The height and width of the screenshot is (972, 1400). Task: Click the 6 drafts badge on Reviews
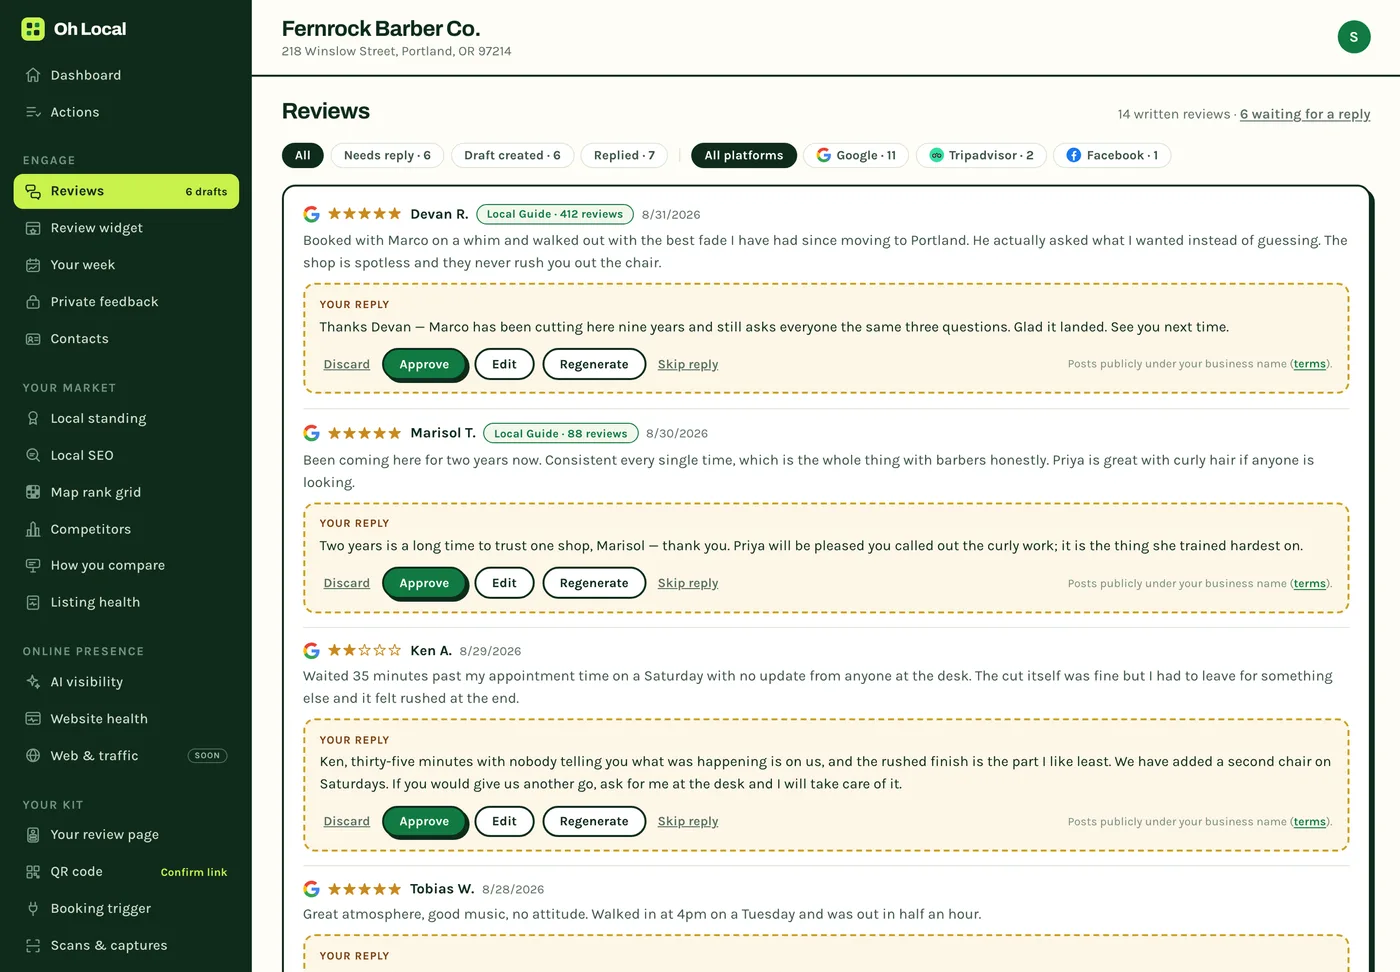click(x=206, y=191)
